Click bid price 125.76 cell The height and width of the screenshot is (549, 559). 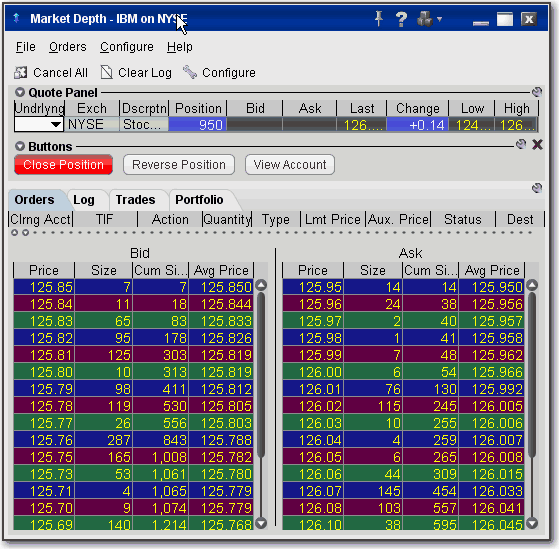44,440
